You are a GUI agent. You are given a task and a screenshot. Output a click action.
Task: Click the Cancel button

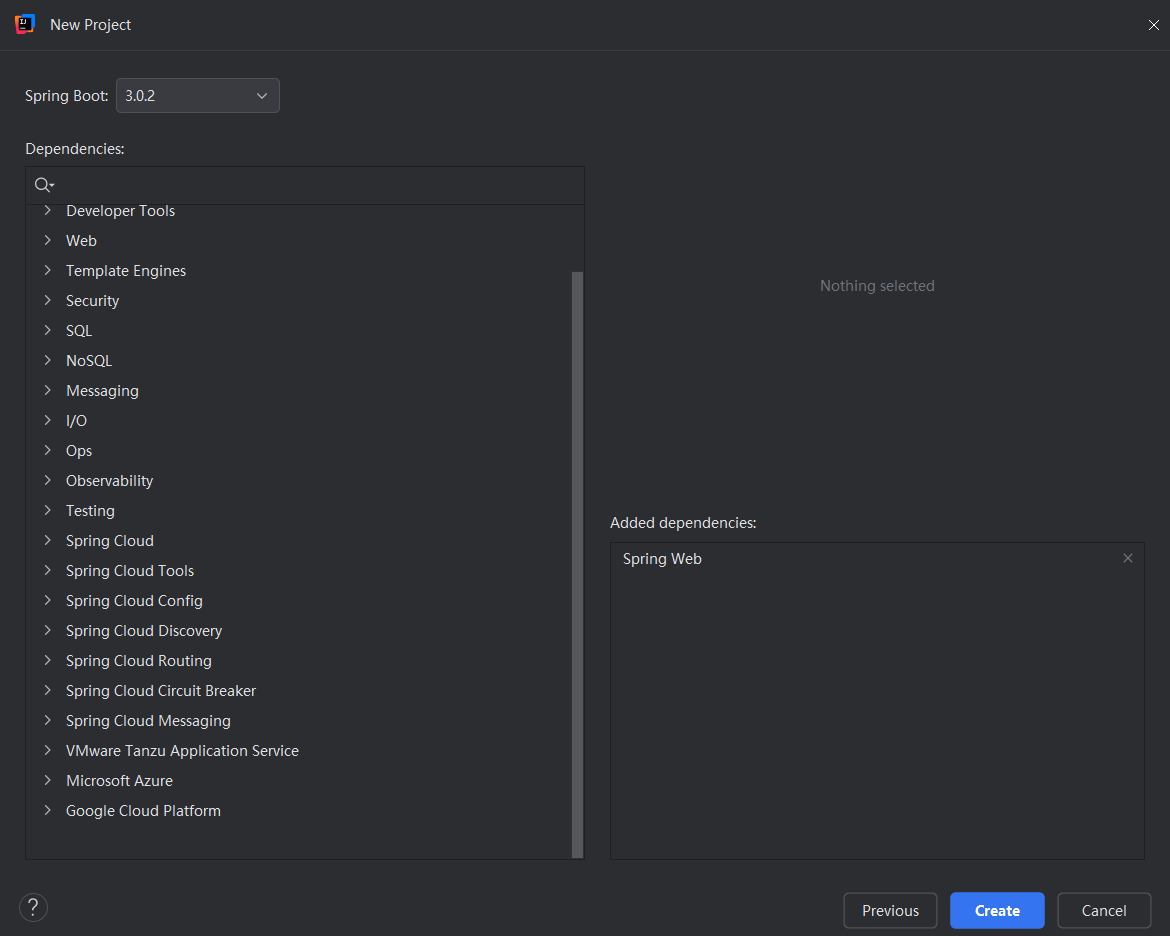(1104, 911)
